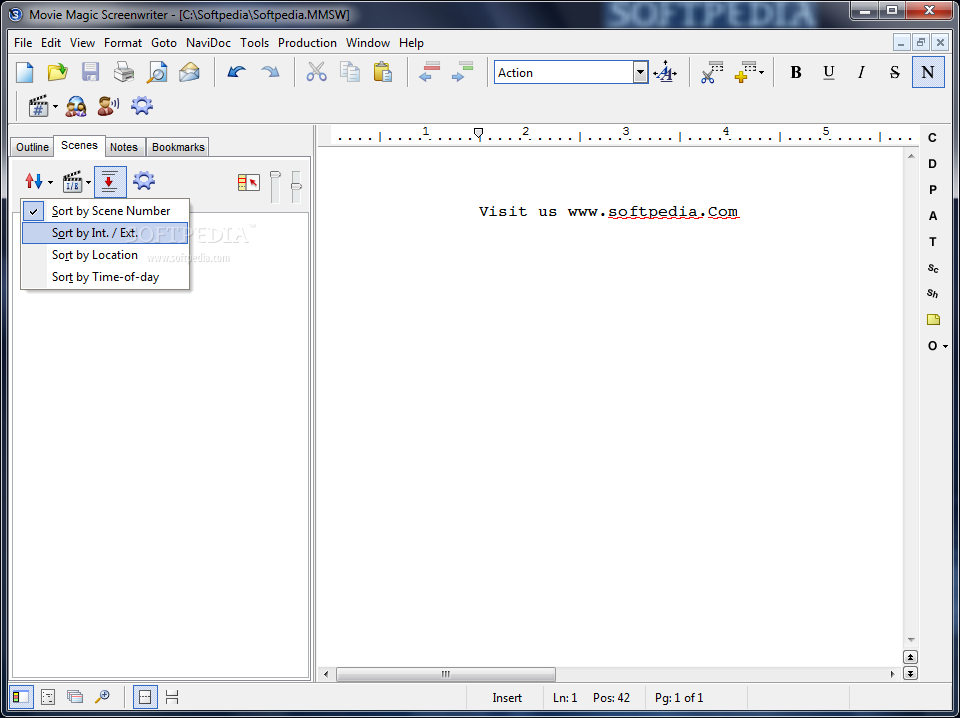Open the Production menu
Image resolution: width=960 pixels, height=718 pixels.
(307, 43)
